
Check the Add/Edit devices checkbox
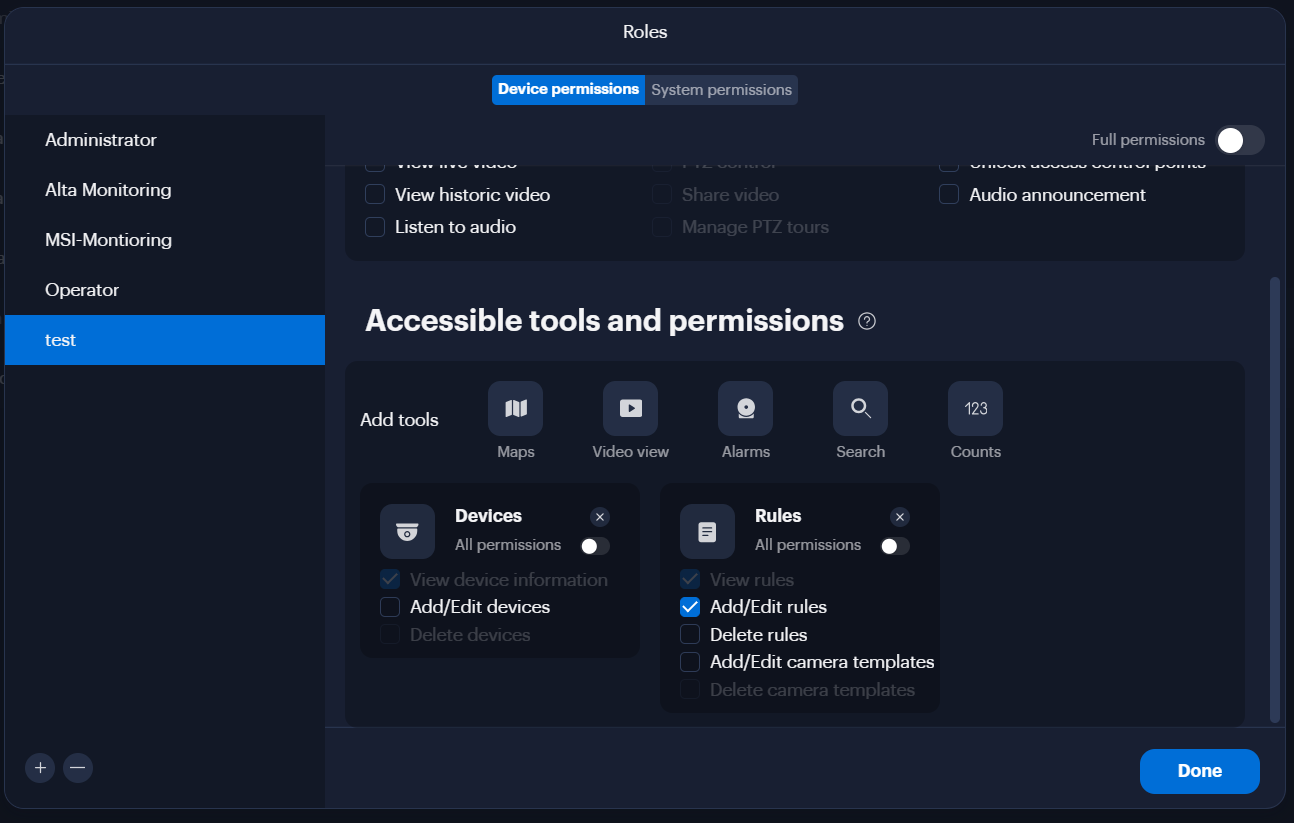(390, 607)
